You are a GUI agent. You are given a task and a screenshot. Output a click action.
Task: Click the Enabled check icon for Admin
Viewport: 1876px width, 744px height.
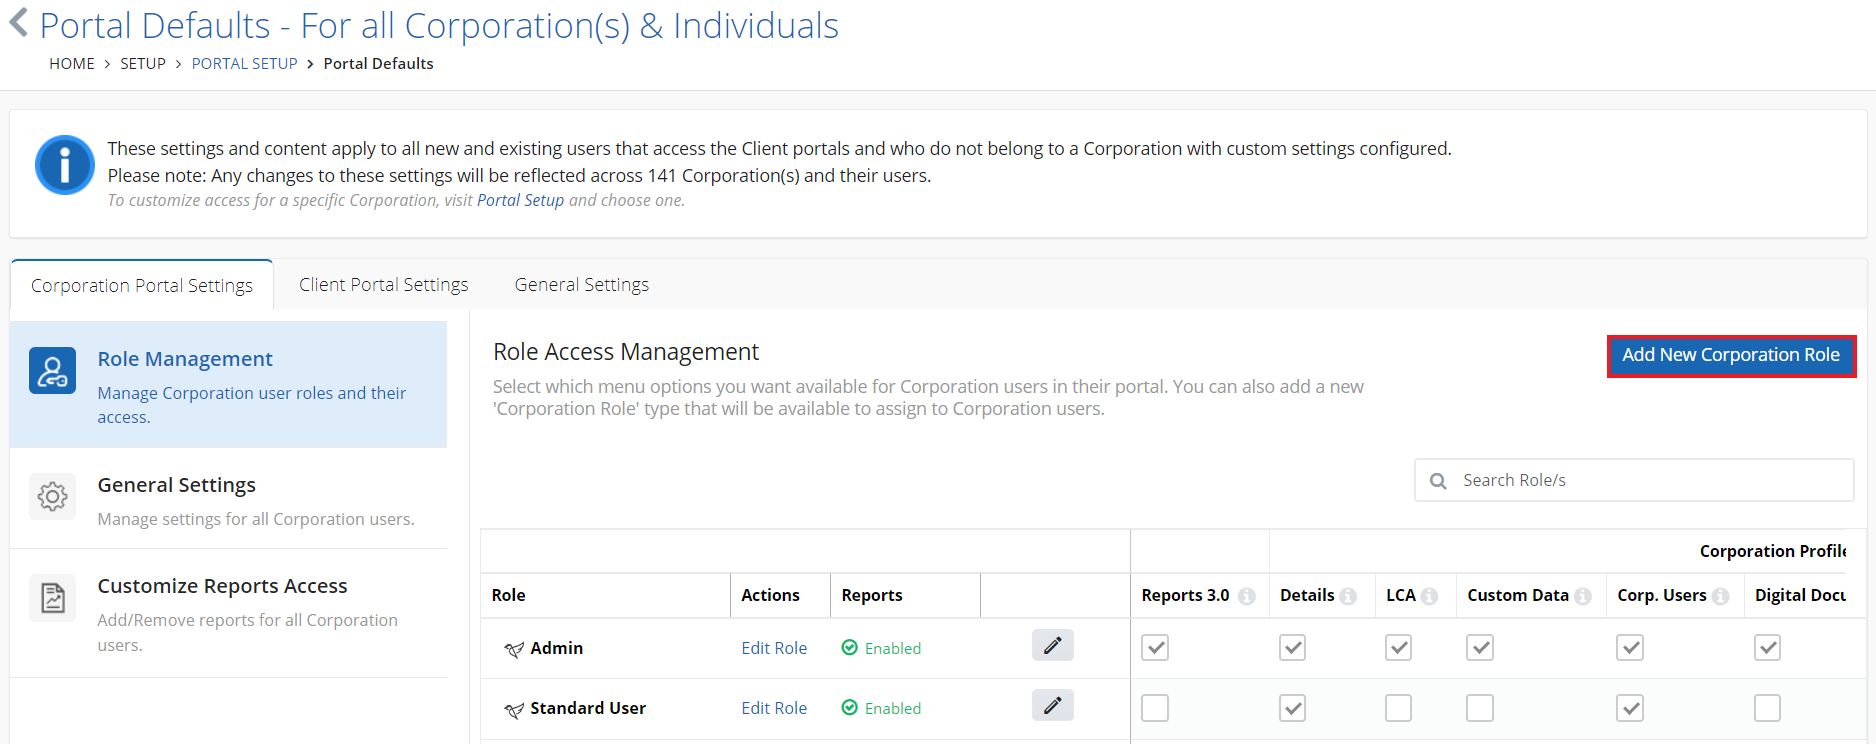pos(850,647)
